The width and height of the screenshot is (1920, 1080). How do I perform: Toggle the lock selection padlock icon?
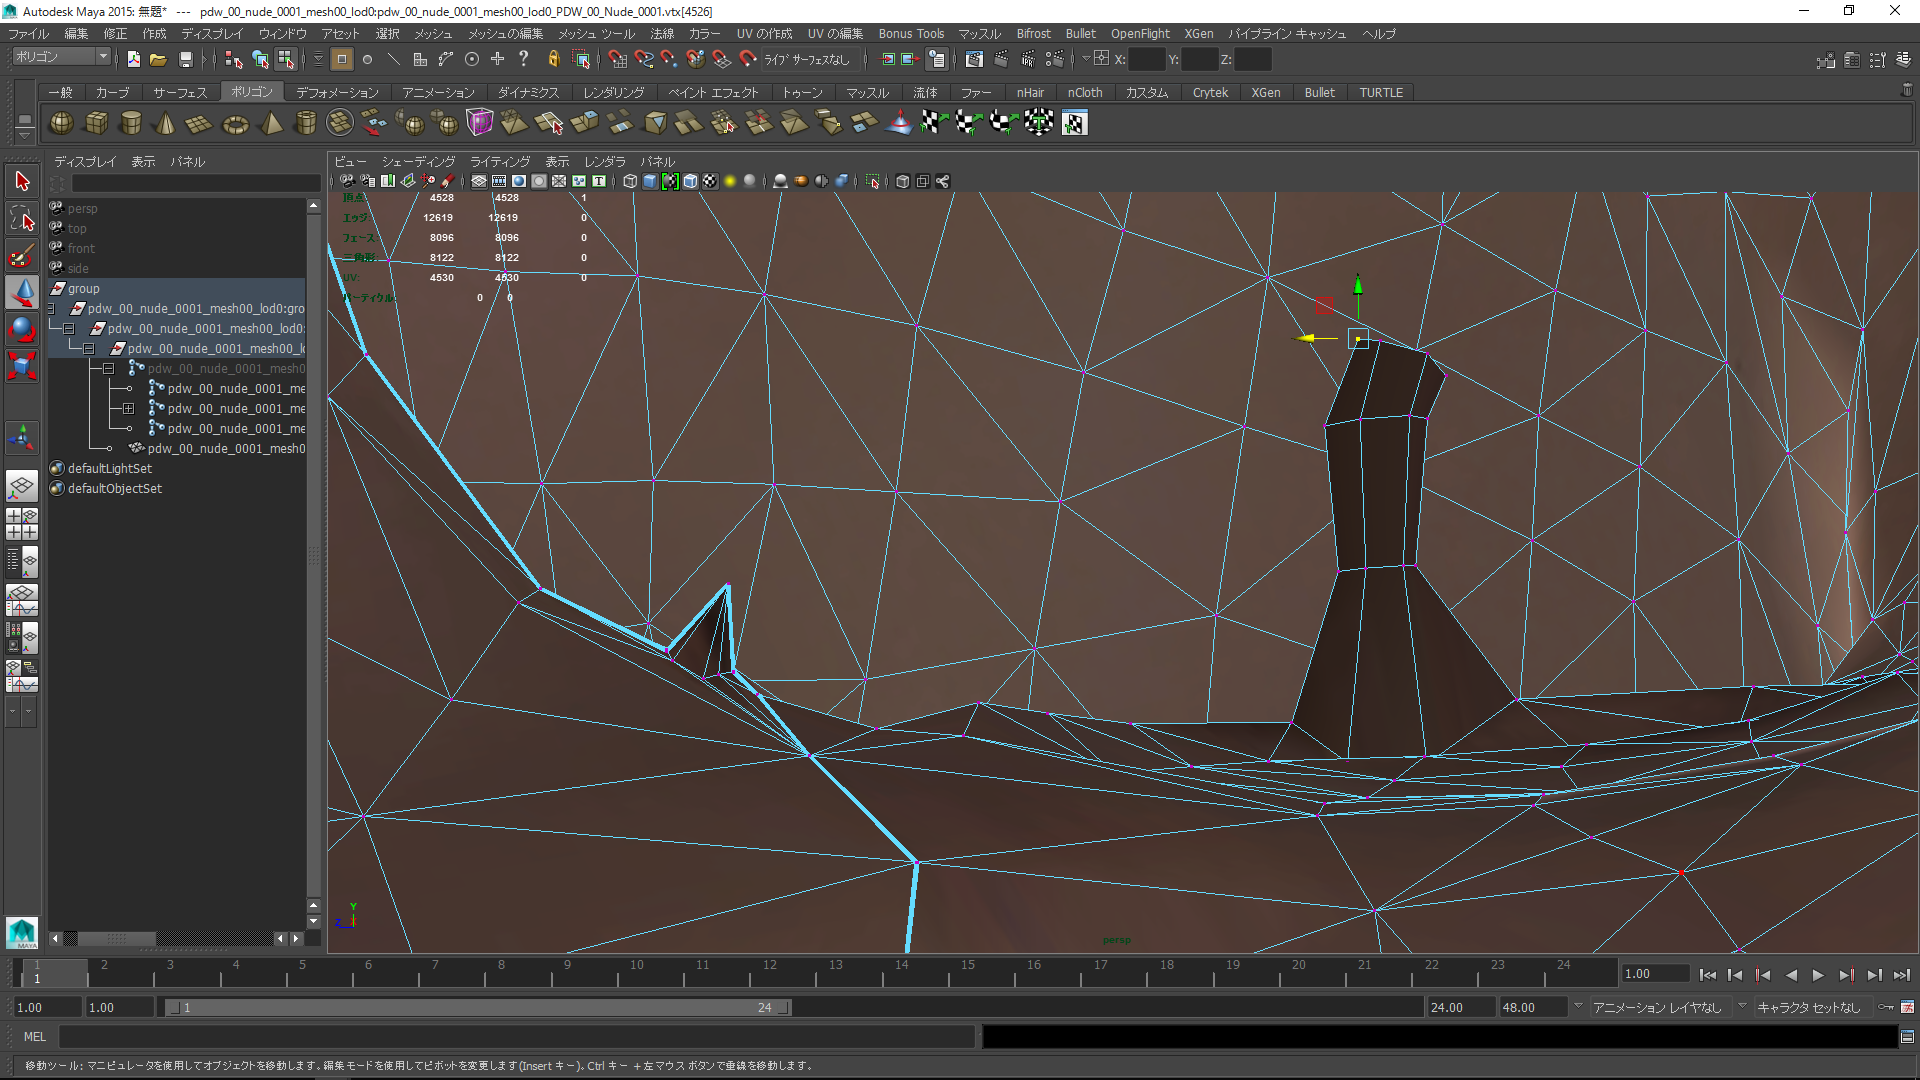(553, 60)
